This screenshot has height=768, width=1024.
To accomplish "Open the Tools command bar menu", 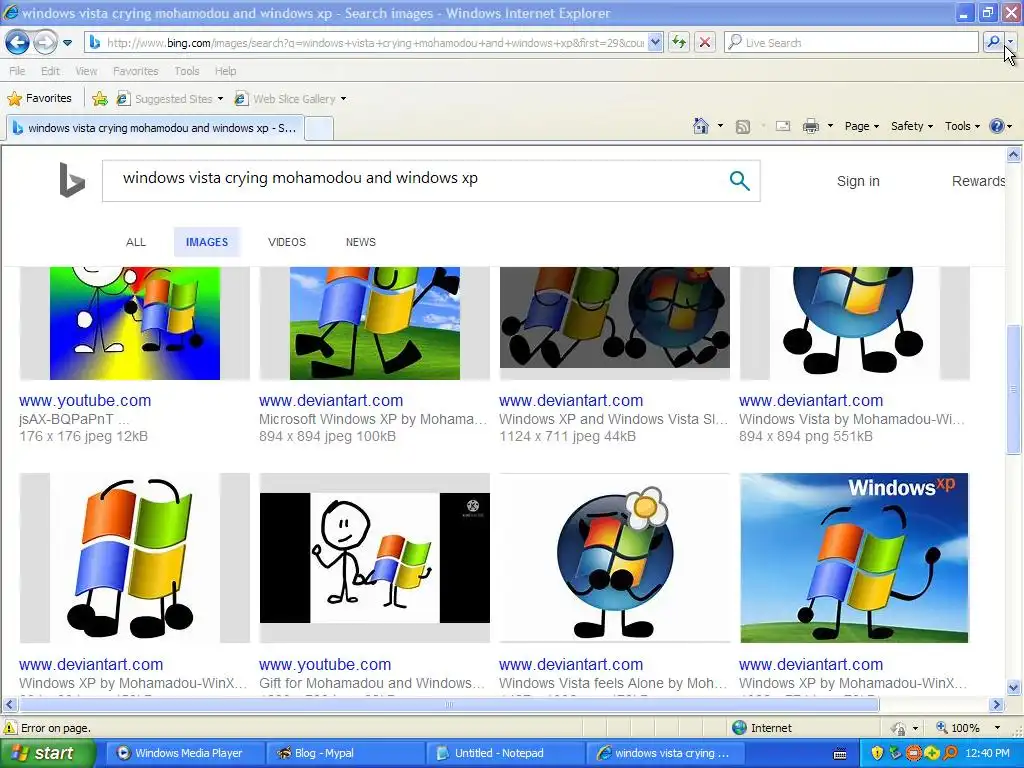I will [x=962, y=126].
